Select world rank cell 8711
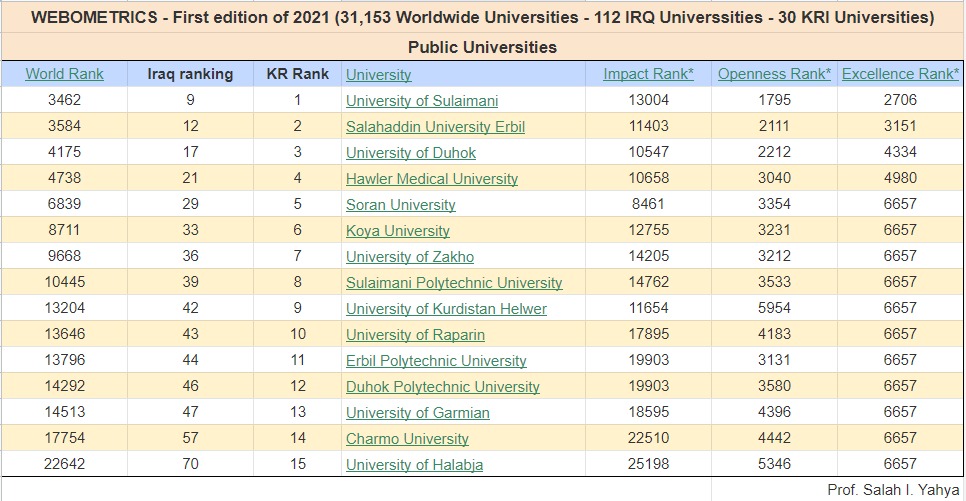 coord(64,230)
